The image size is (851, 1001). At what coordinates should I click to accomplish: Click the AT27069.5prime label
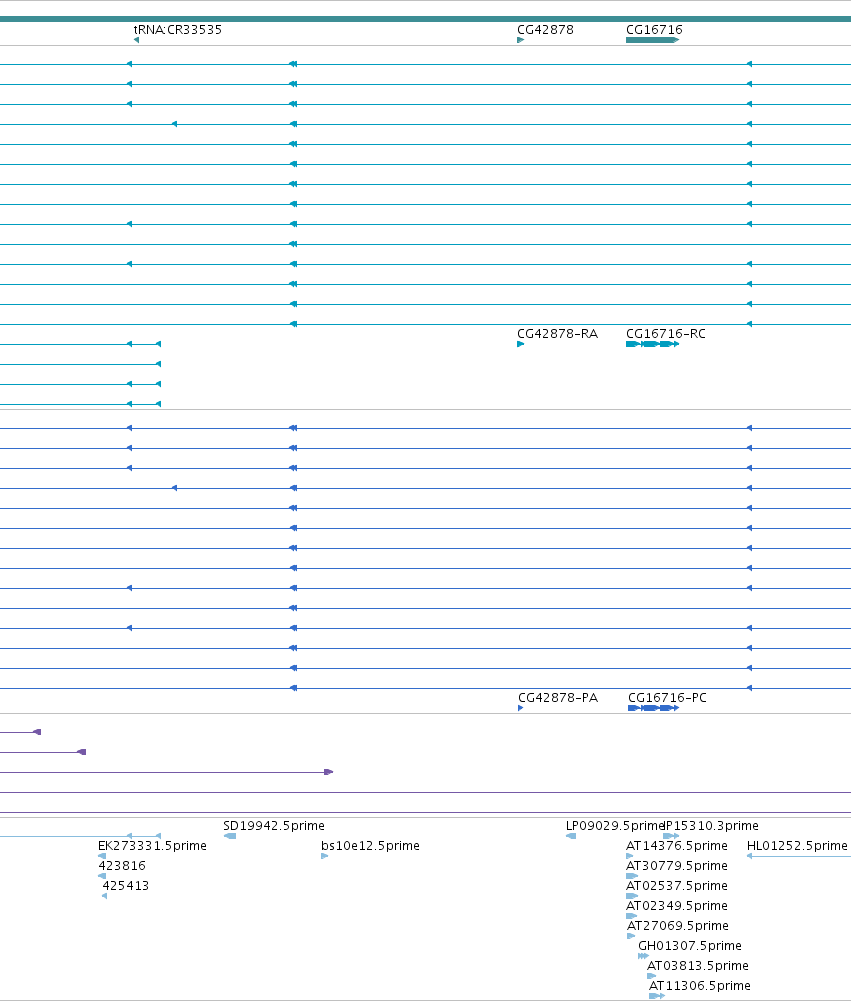(678, 926)
